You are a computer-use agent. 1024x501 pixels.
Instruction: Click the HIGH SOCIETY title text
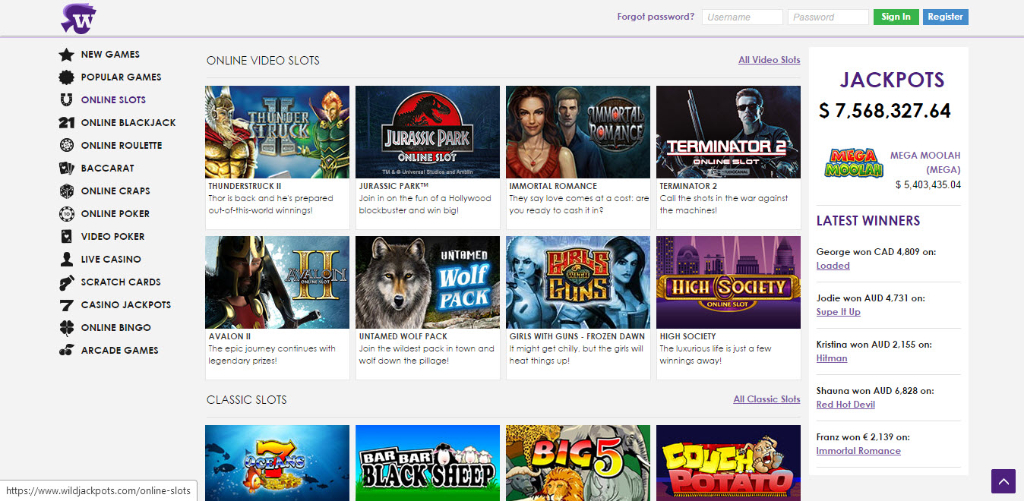688,336
